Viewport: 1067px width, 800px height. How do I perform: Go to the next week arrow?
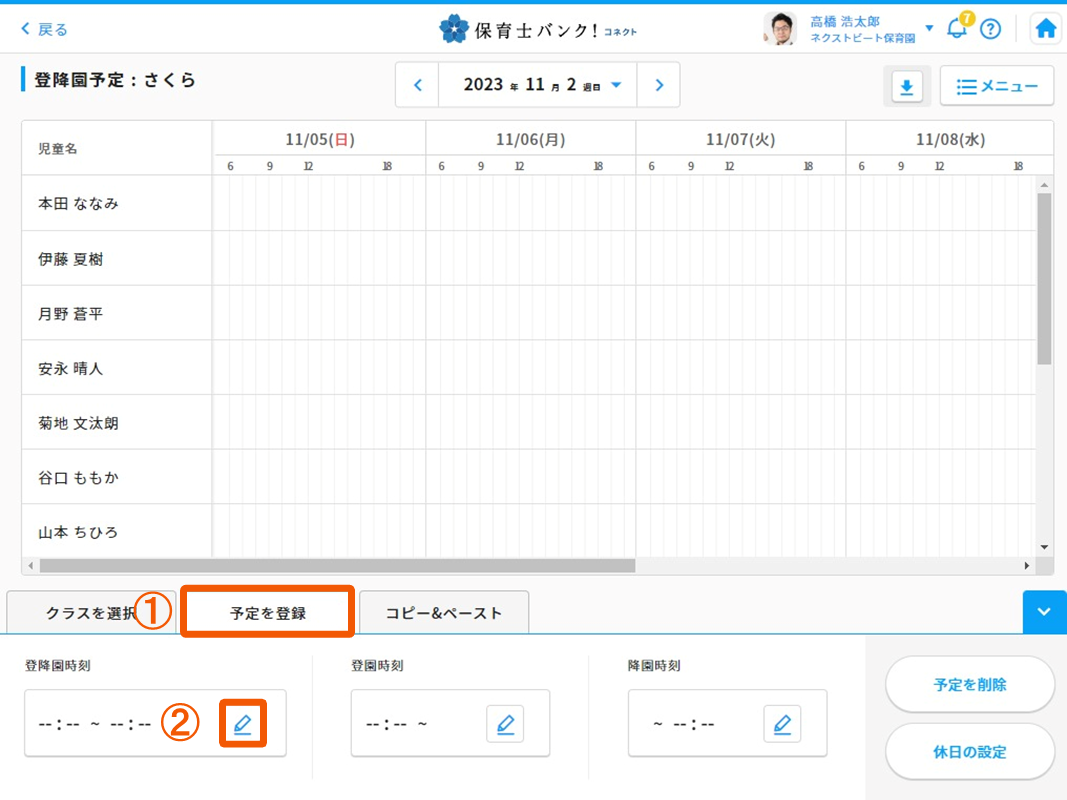pyautogui.click(x=659, y=85)
